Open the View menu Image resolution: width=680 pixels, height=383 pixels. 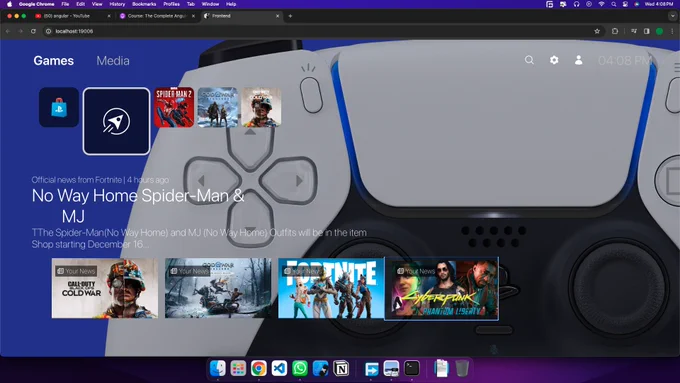[x=97, y=4]
